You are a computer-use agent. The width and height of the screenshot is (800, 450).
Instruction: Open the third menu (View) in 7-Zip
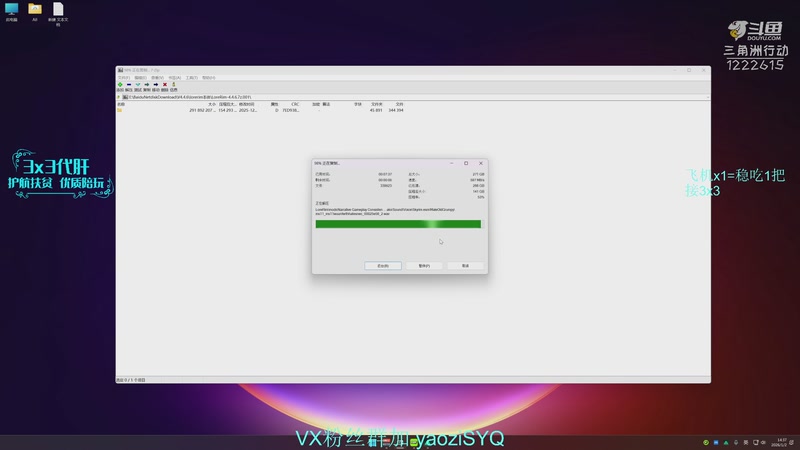157,78
